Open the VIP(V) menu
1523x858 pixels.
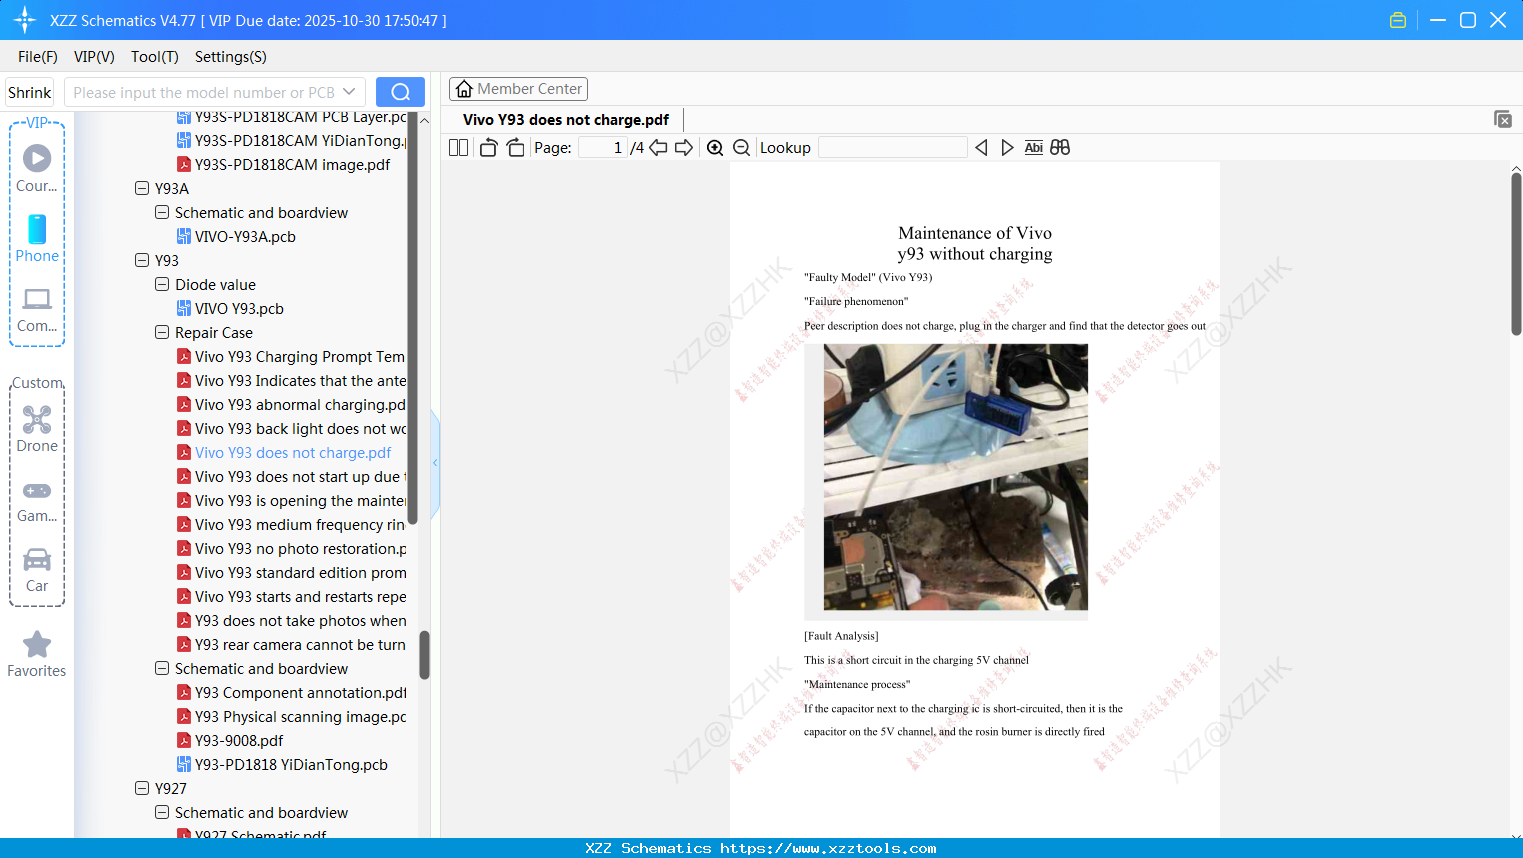tap(94, 57)
